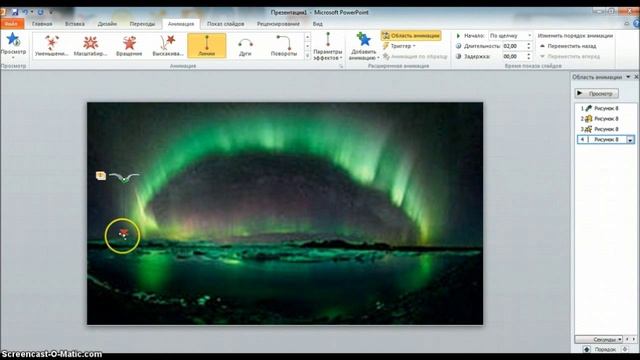Click the Undo icon in quick access toolbar
Viewport: 640px width, 360px height.
click(x=25, y=12)
